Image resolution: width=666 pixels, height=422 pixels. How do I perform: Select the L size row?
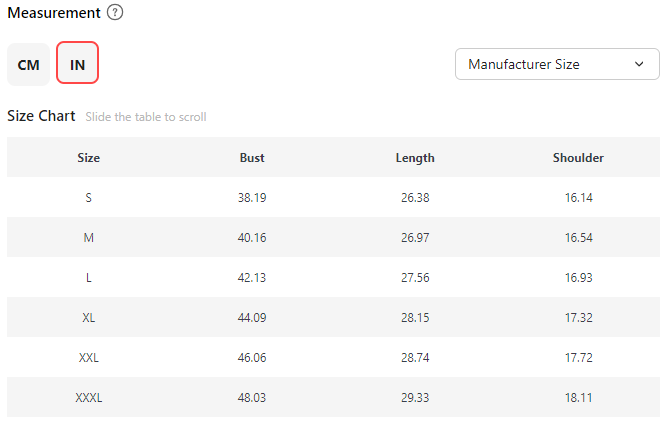click(x=89, y=277)
